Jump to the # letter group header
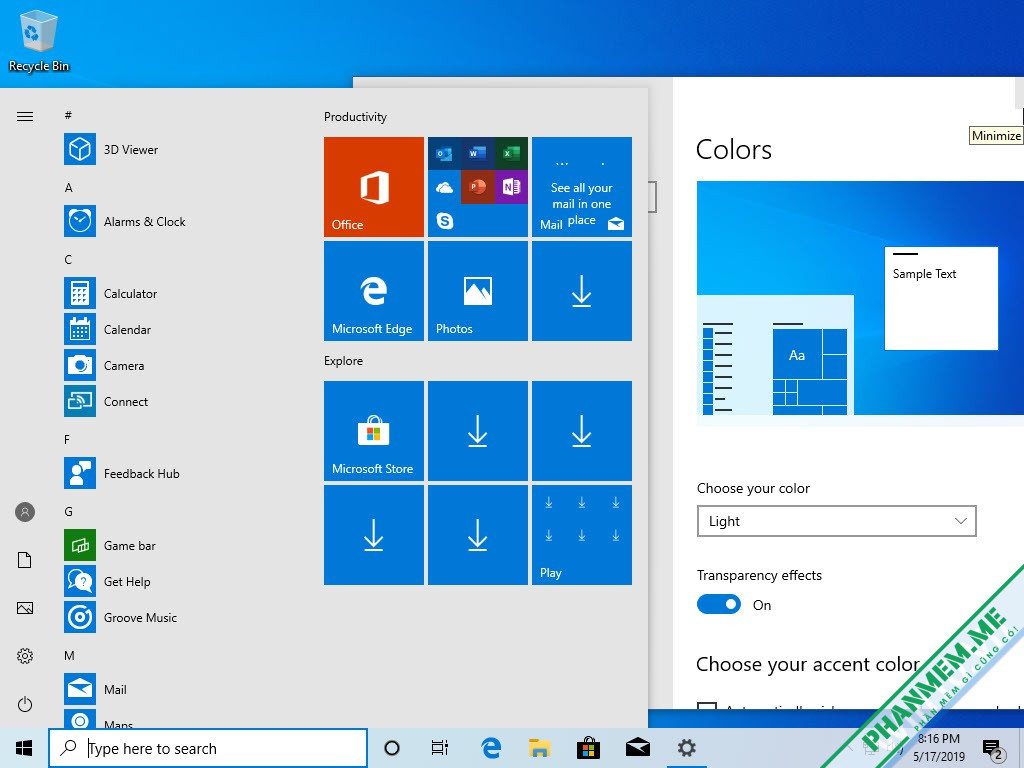Image resolution: width=1024 pixels, height=768 pixels. (x=68, y=116)
